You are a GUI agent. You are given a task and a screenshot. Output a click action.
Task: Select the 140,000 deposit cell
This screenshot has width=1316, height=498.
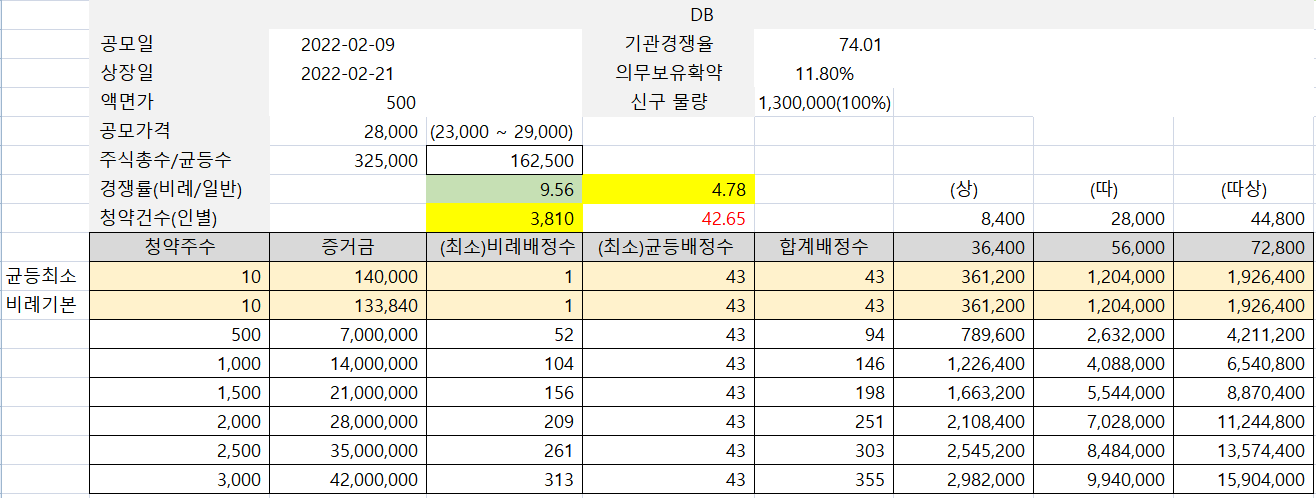coord(347,277)
